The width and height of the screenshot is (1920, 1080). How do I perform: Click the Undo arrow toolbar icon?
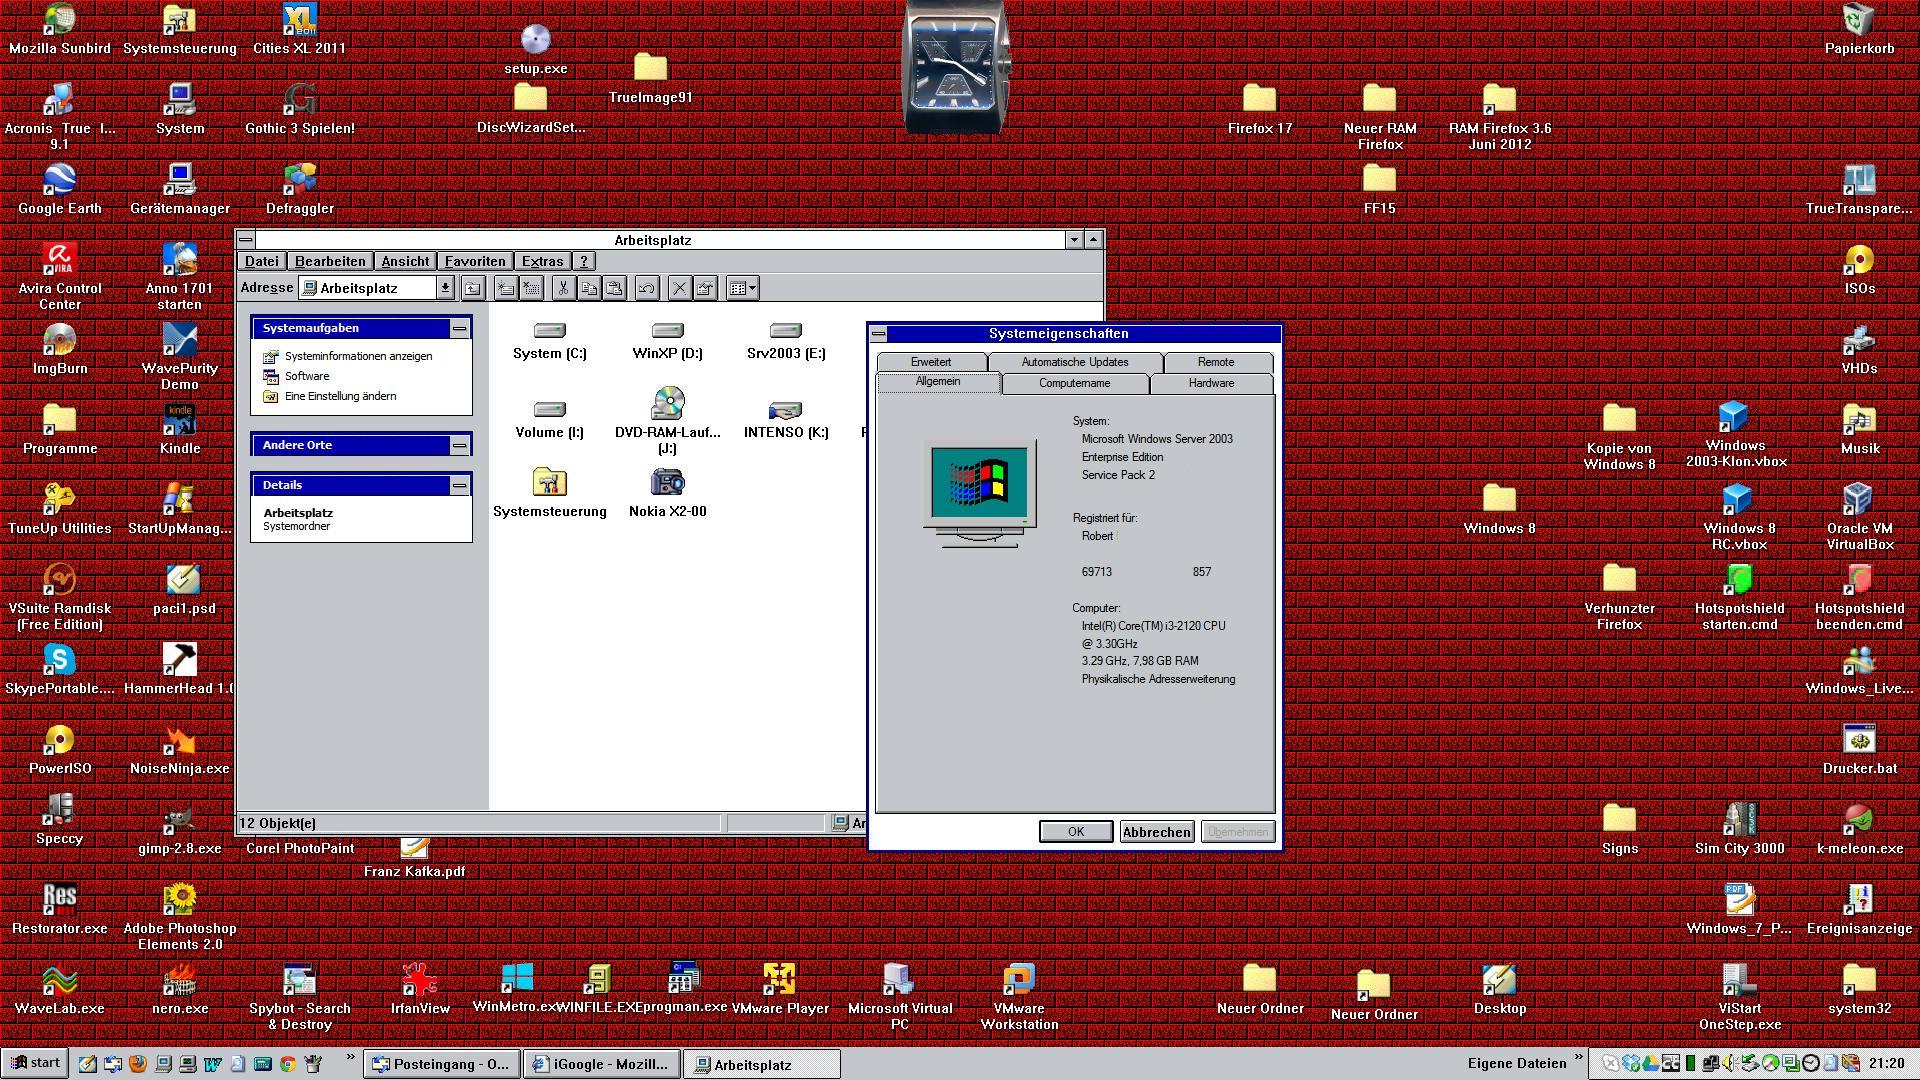647,289
